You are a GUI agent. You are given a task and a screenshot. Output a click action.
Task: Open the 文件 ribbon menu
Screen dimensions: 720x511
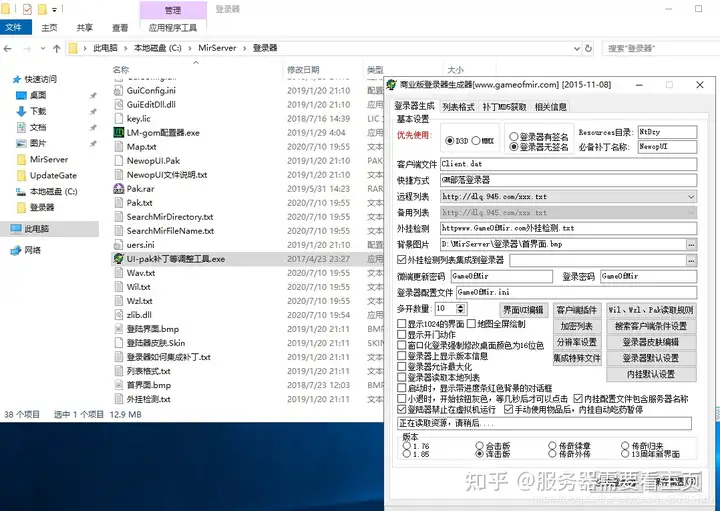point(14,28)
